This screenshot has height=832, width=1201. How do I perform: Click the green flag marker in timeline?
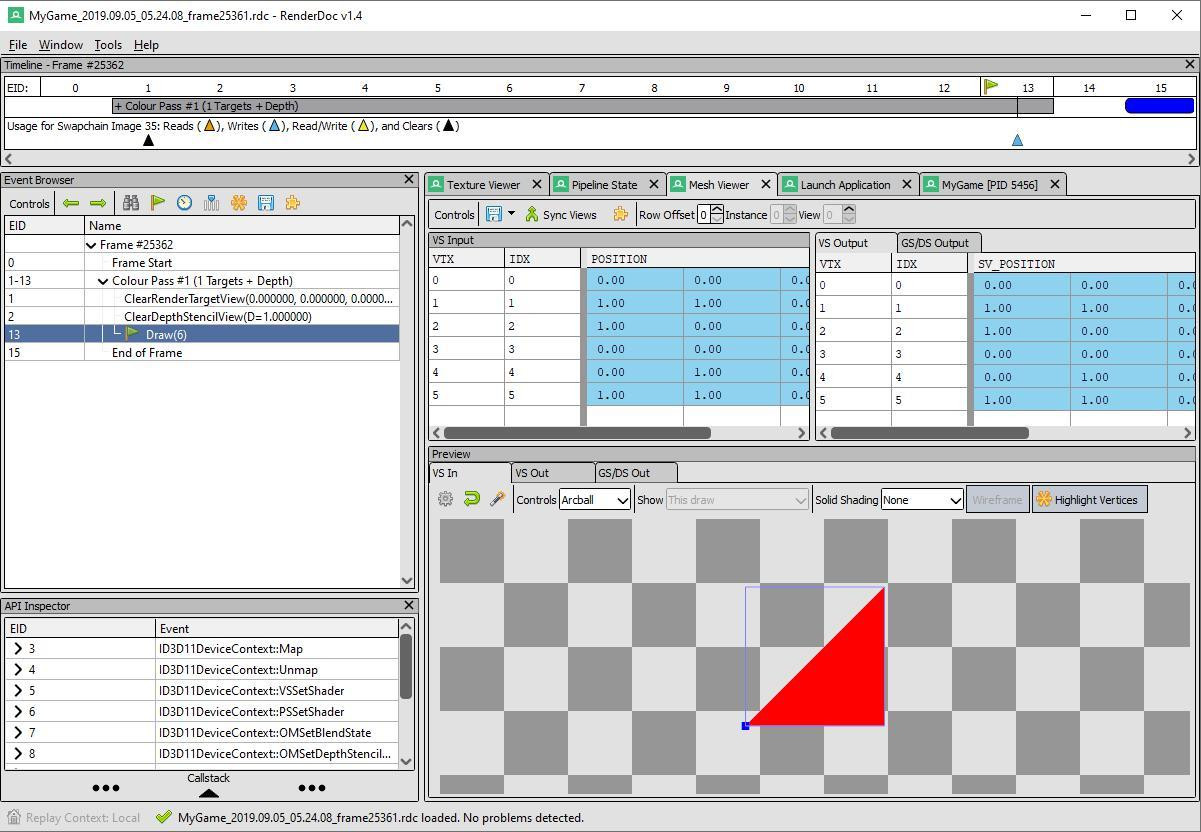pos(991,87)
